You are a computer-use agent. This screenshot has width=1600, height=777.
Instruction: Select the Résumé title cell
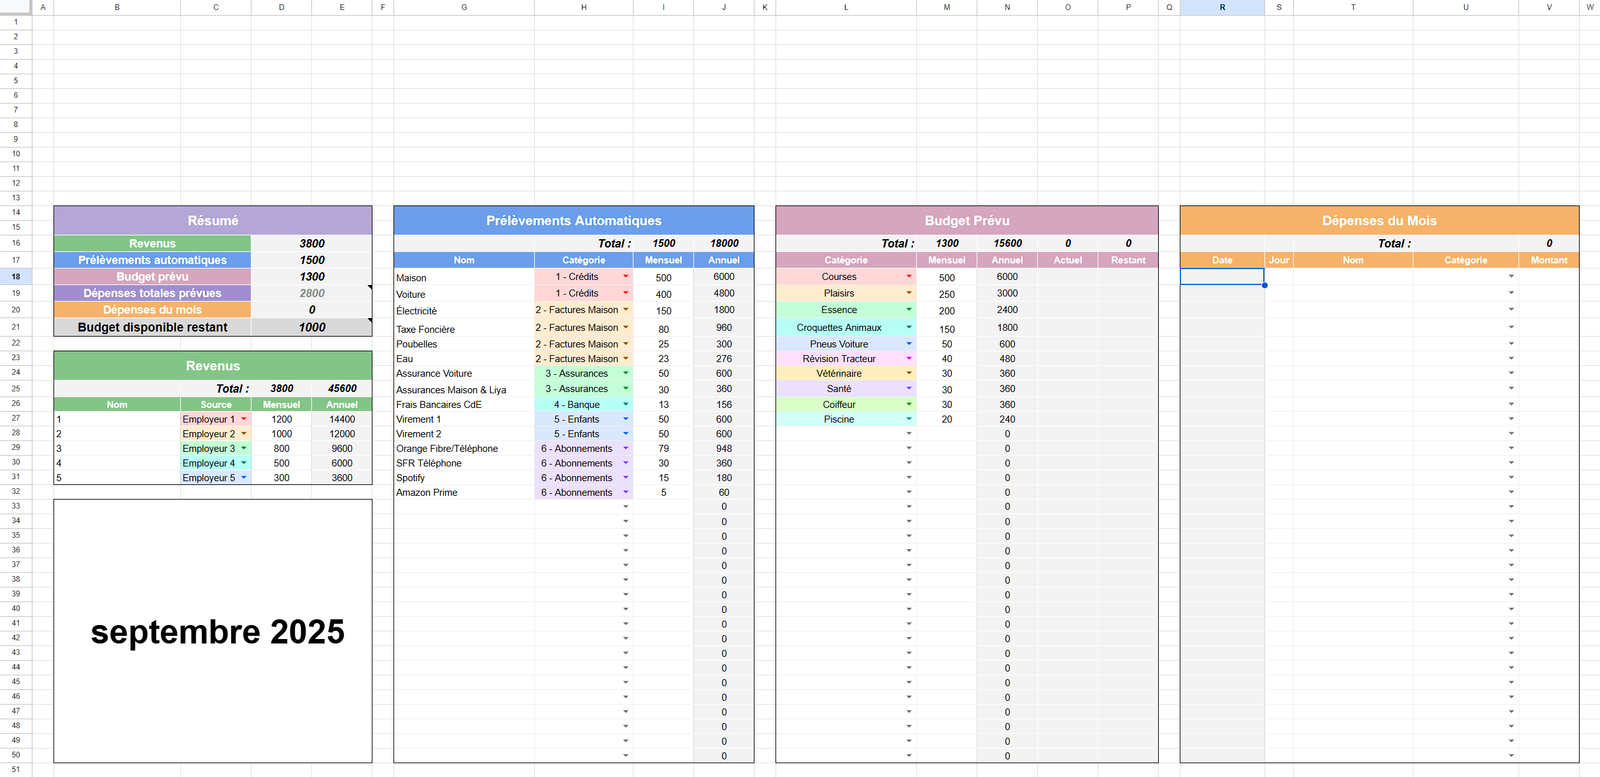213,221
